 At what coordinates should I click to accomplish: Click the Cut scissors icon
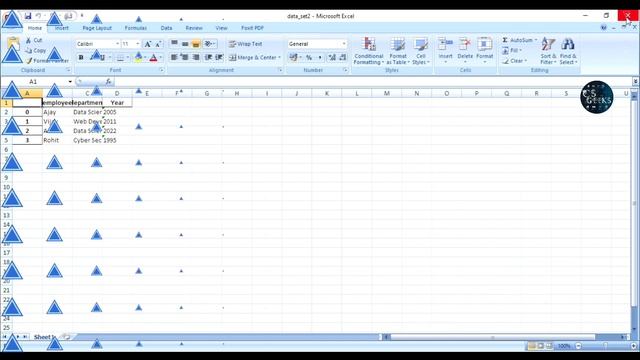click(x=29, y=40)
